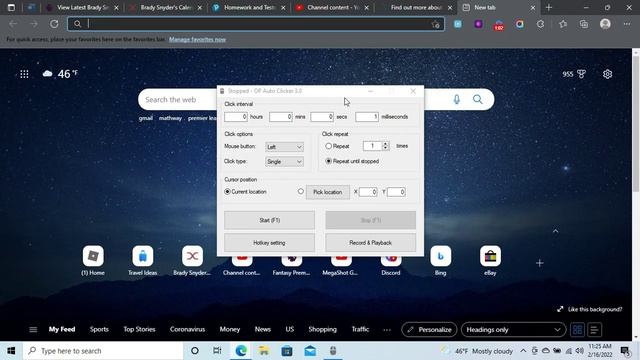
Task: Open Mail app from the taskbar
Action: pyautogui.click(x=310, y=351)
